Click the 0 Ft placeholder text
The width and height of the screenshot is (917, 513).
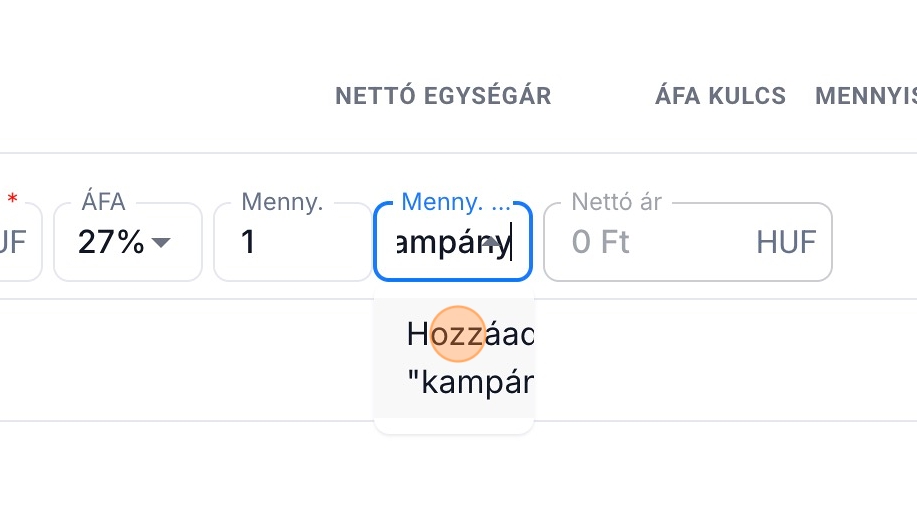pyautogui.click(x=600, y=243)
